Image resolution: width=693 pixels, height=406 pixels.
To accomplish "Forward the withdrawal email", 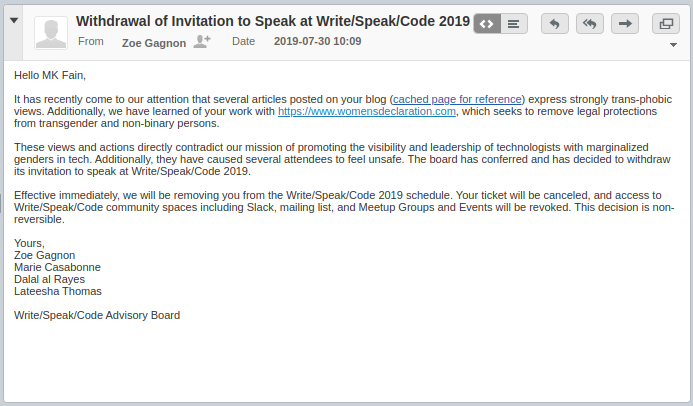I will click(x=624, y=24).
